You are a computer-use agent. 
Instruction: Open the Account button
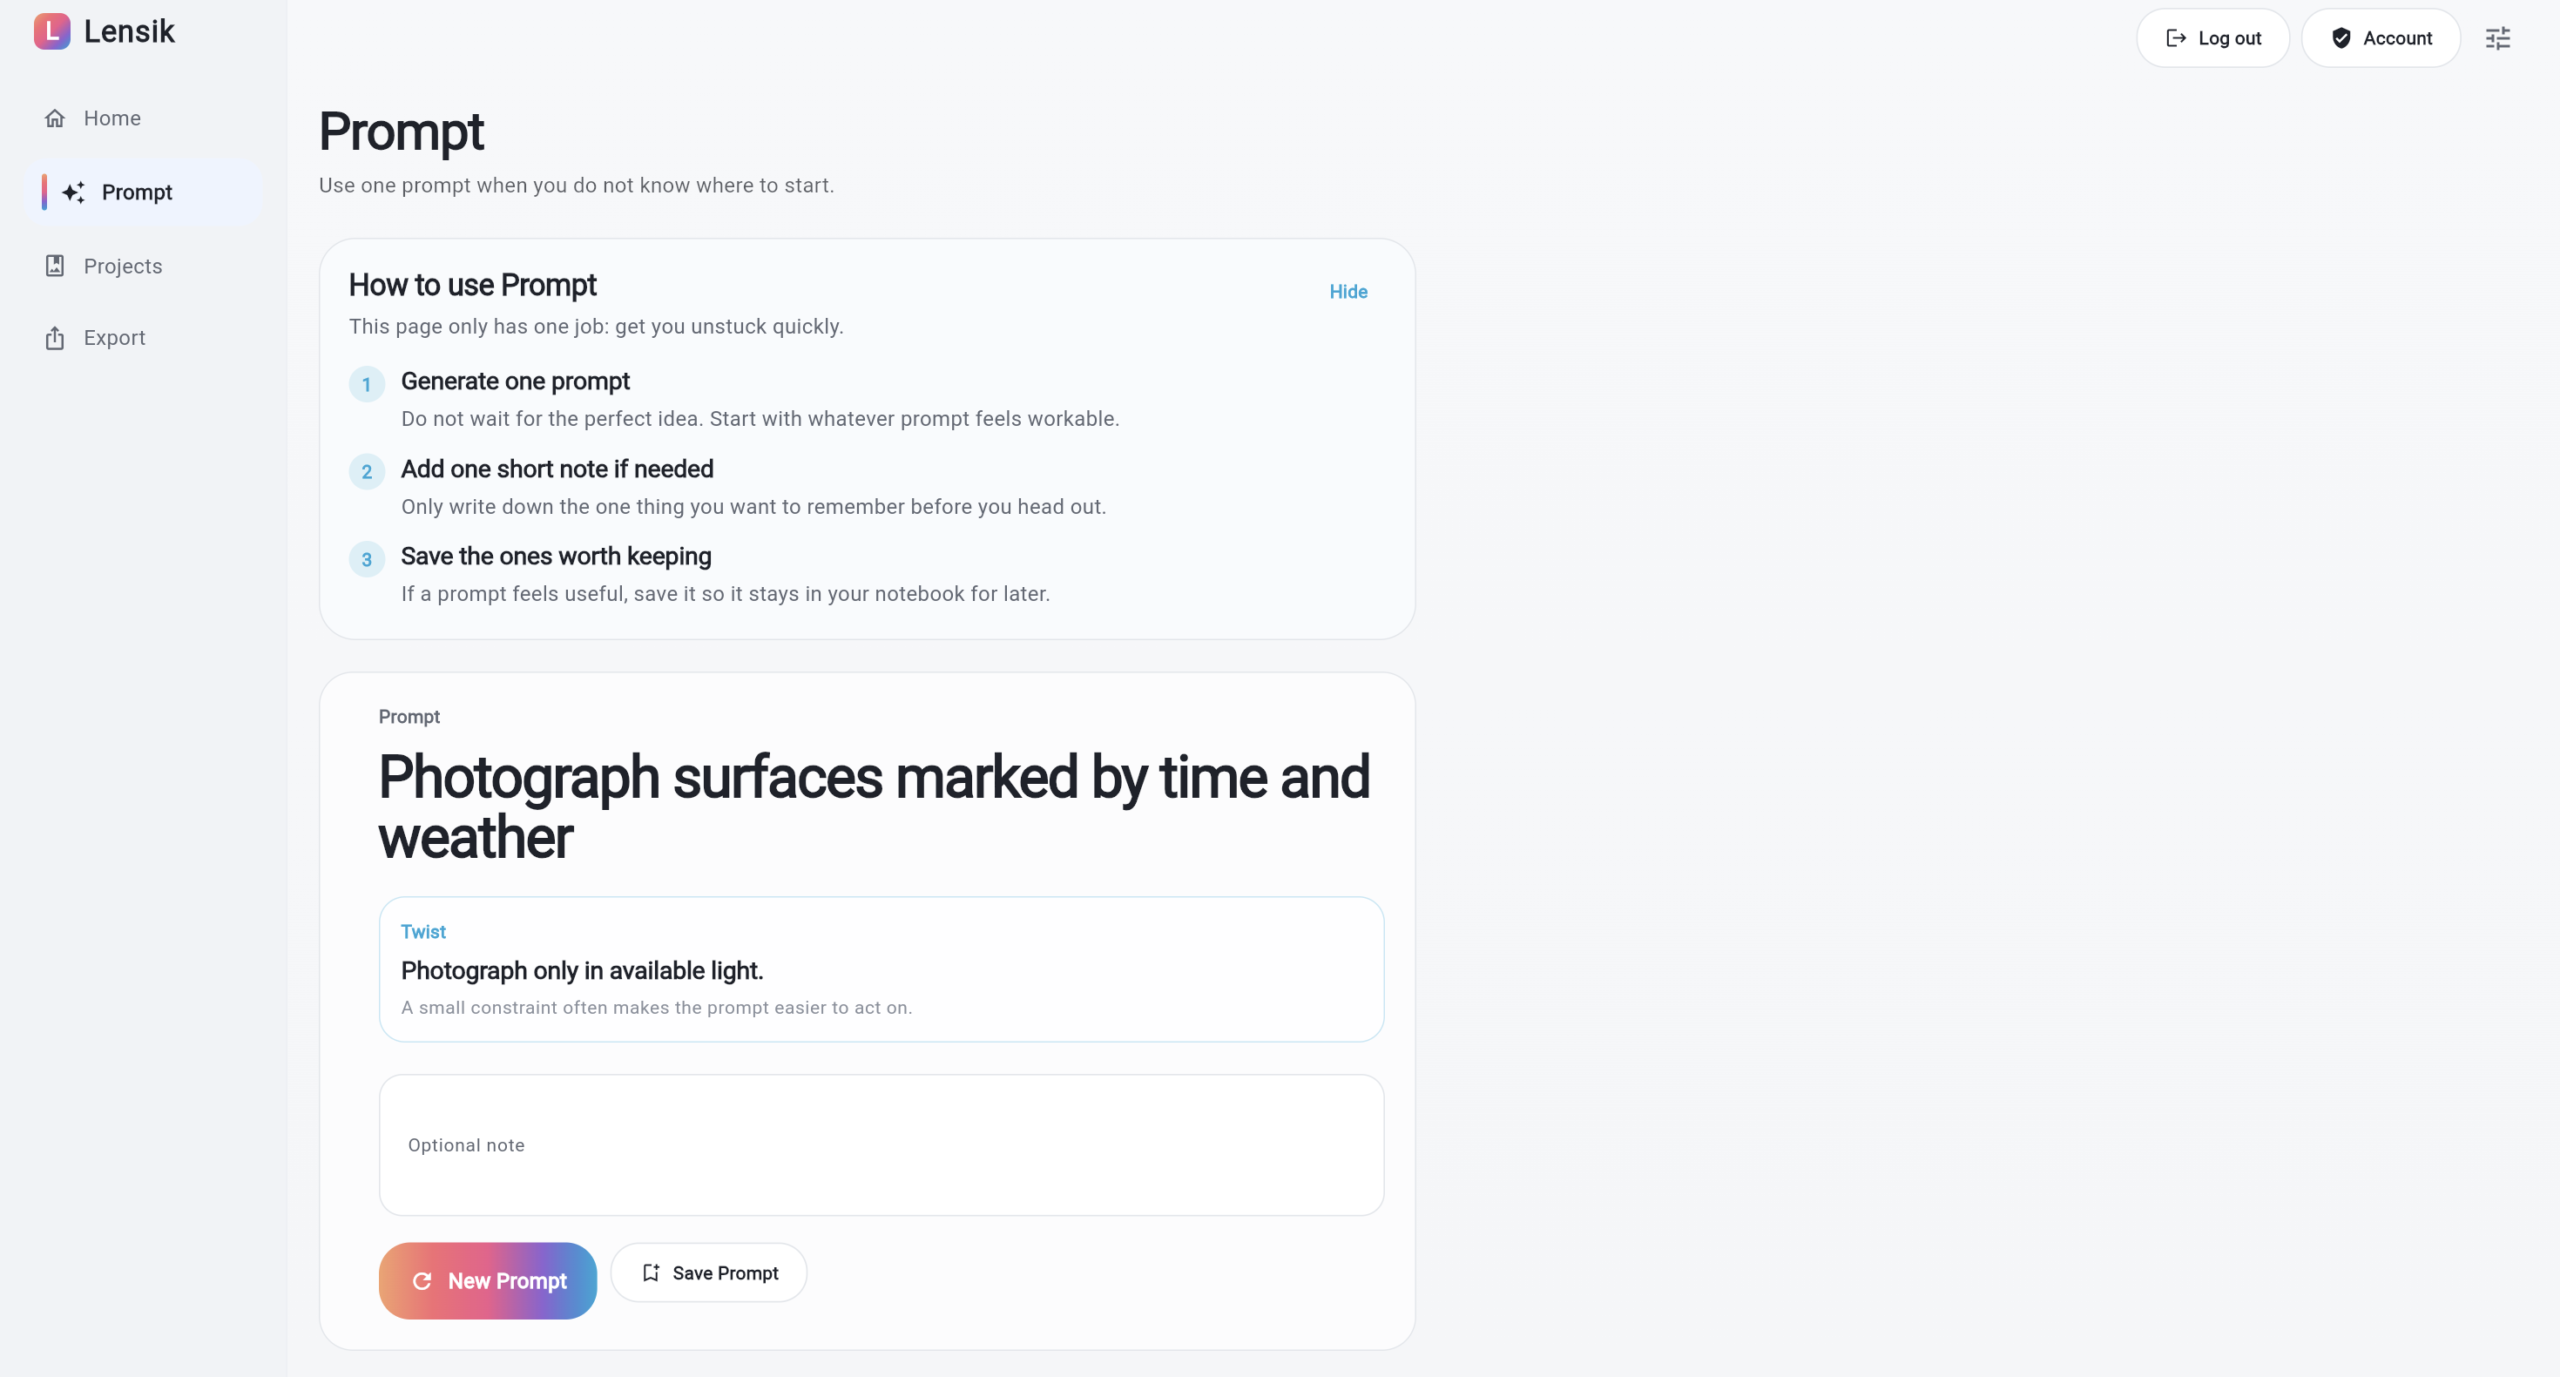coord(2380,38)
